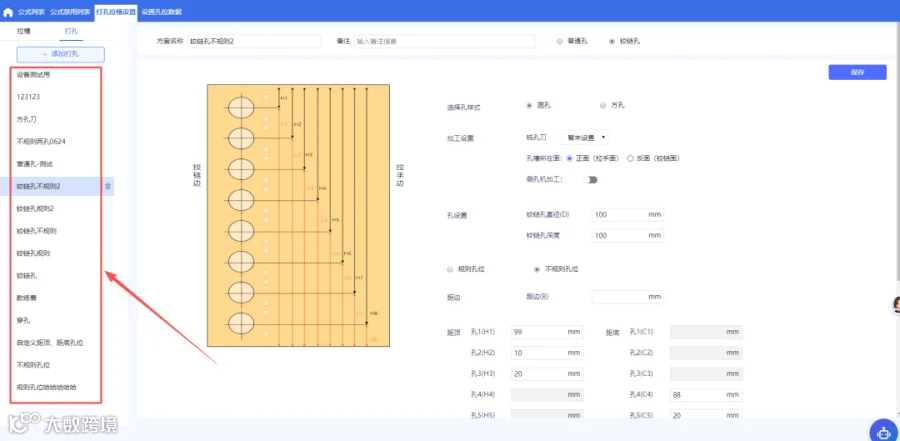This screenshot has height=441, width=900.
Task: Click the 铰链孔直径(D) input field
Action: pos(627,215)
